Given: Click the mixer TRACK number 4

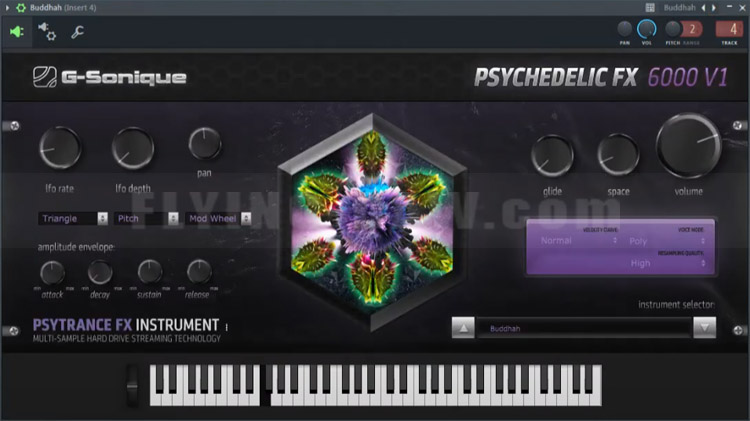Looking at the screenshot, I should (729, 29).
